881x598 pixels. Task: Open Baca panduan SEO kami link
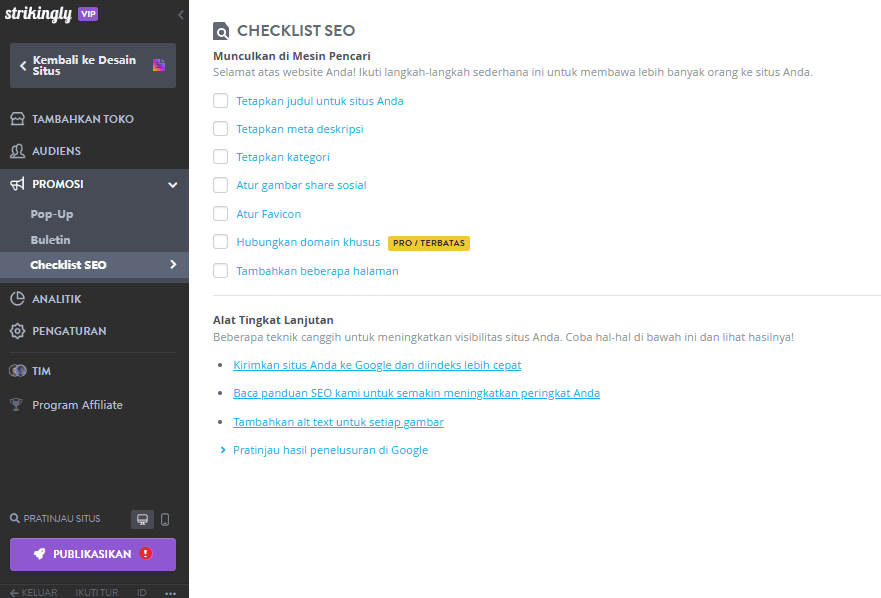pos(416,393)
